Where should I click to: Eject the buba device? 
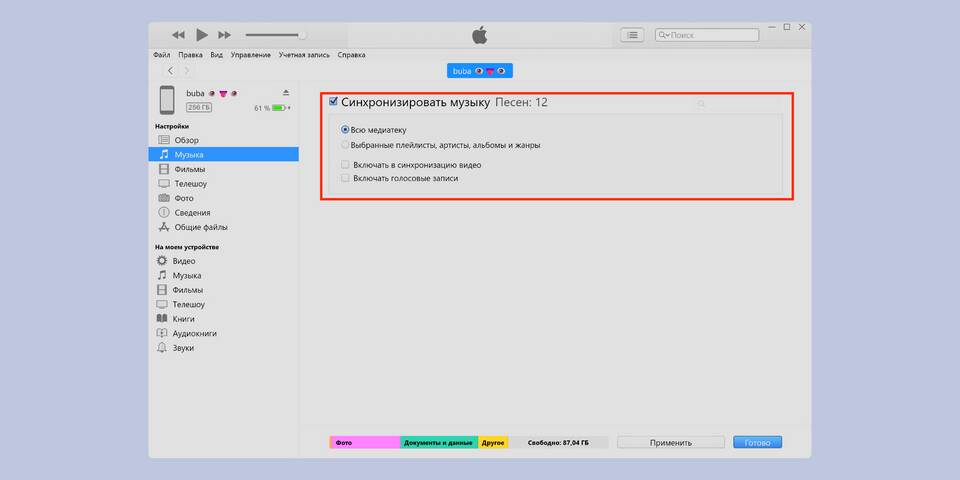point(286,93)
